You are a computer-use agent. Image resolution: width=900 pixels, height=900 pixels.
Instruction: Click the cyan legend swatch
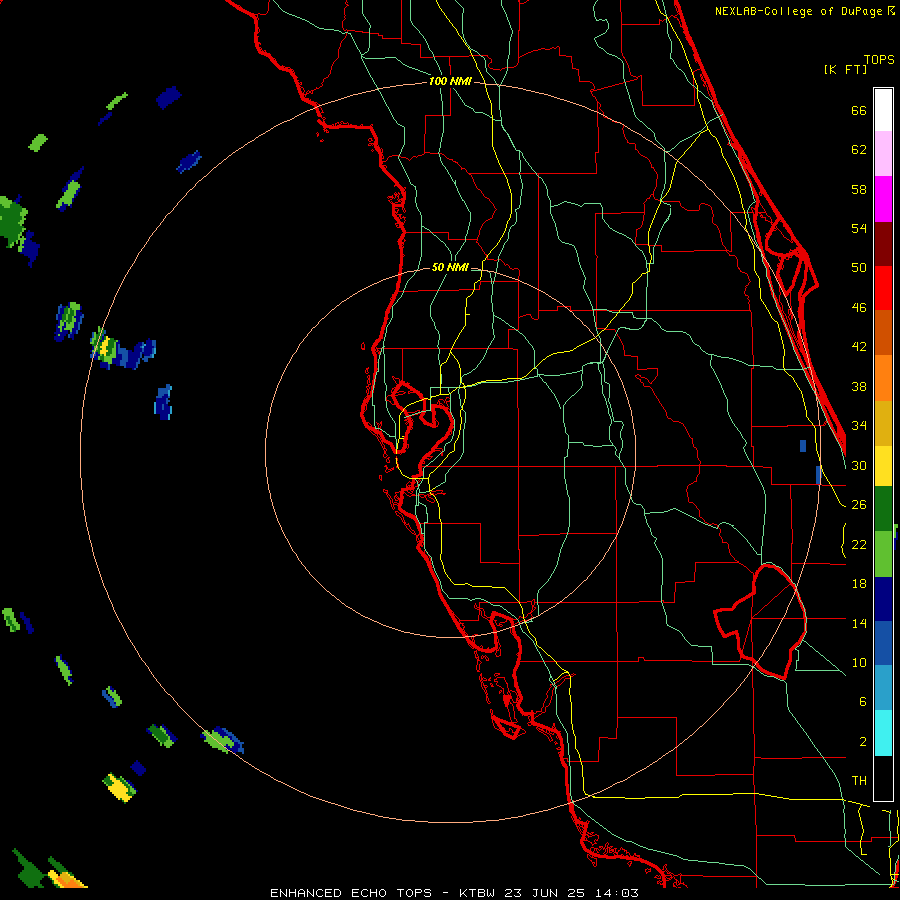(883, 734)
